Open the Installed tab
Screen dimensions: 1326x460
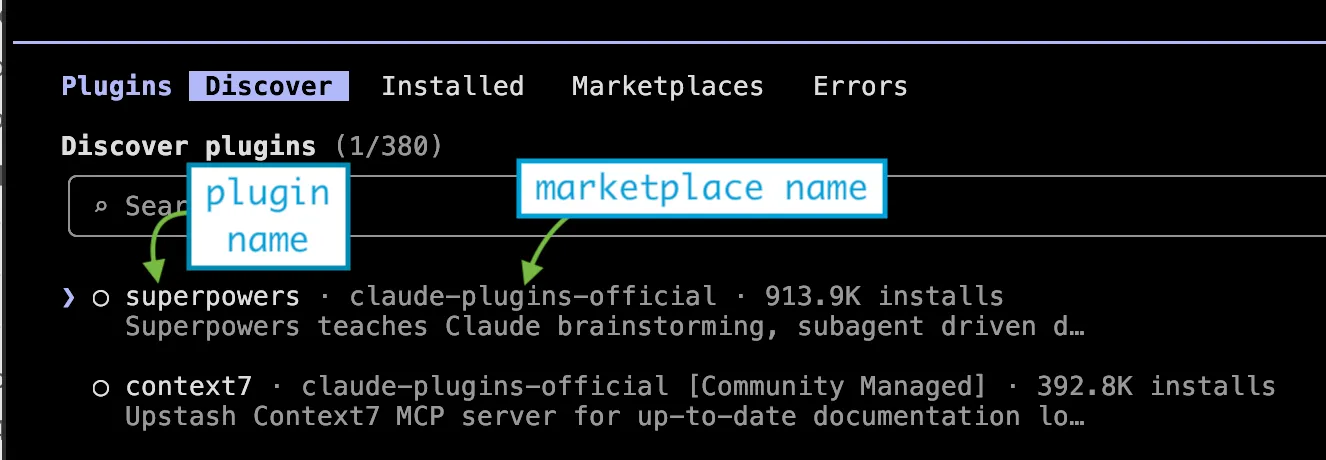point(452,86)
